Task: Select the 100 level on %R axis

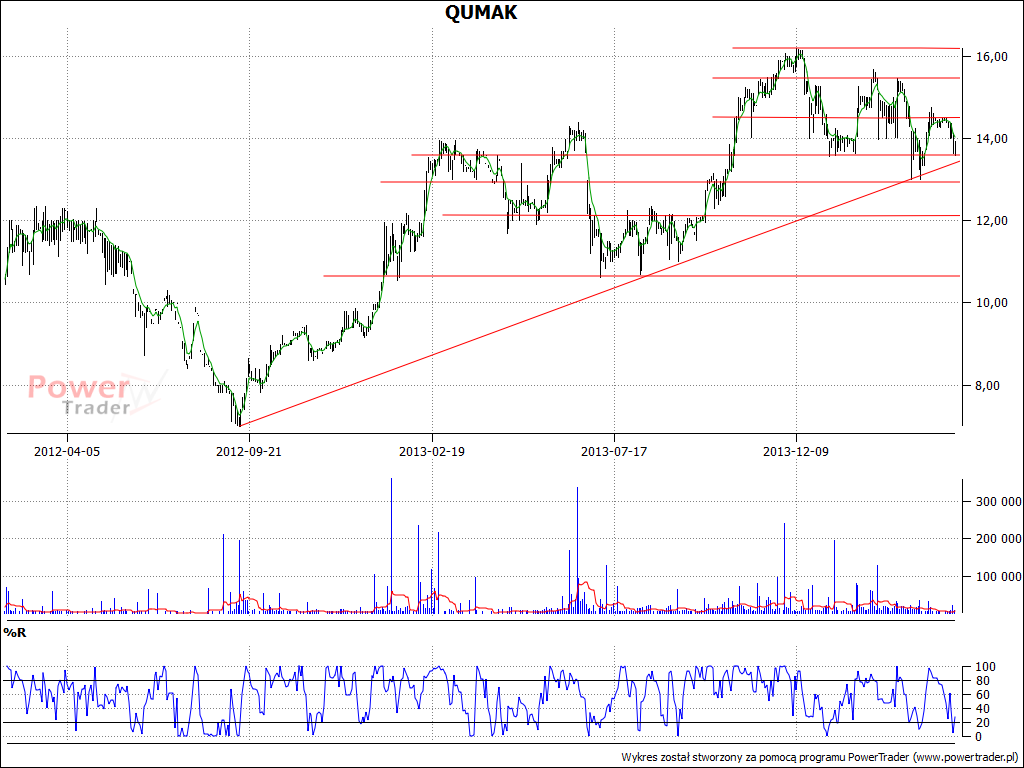Action: tap(984, 667)
